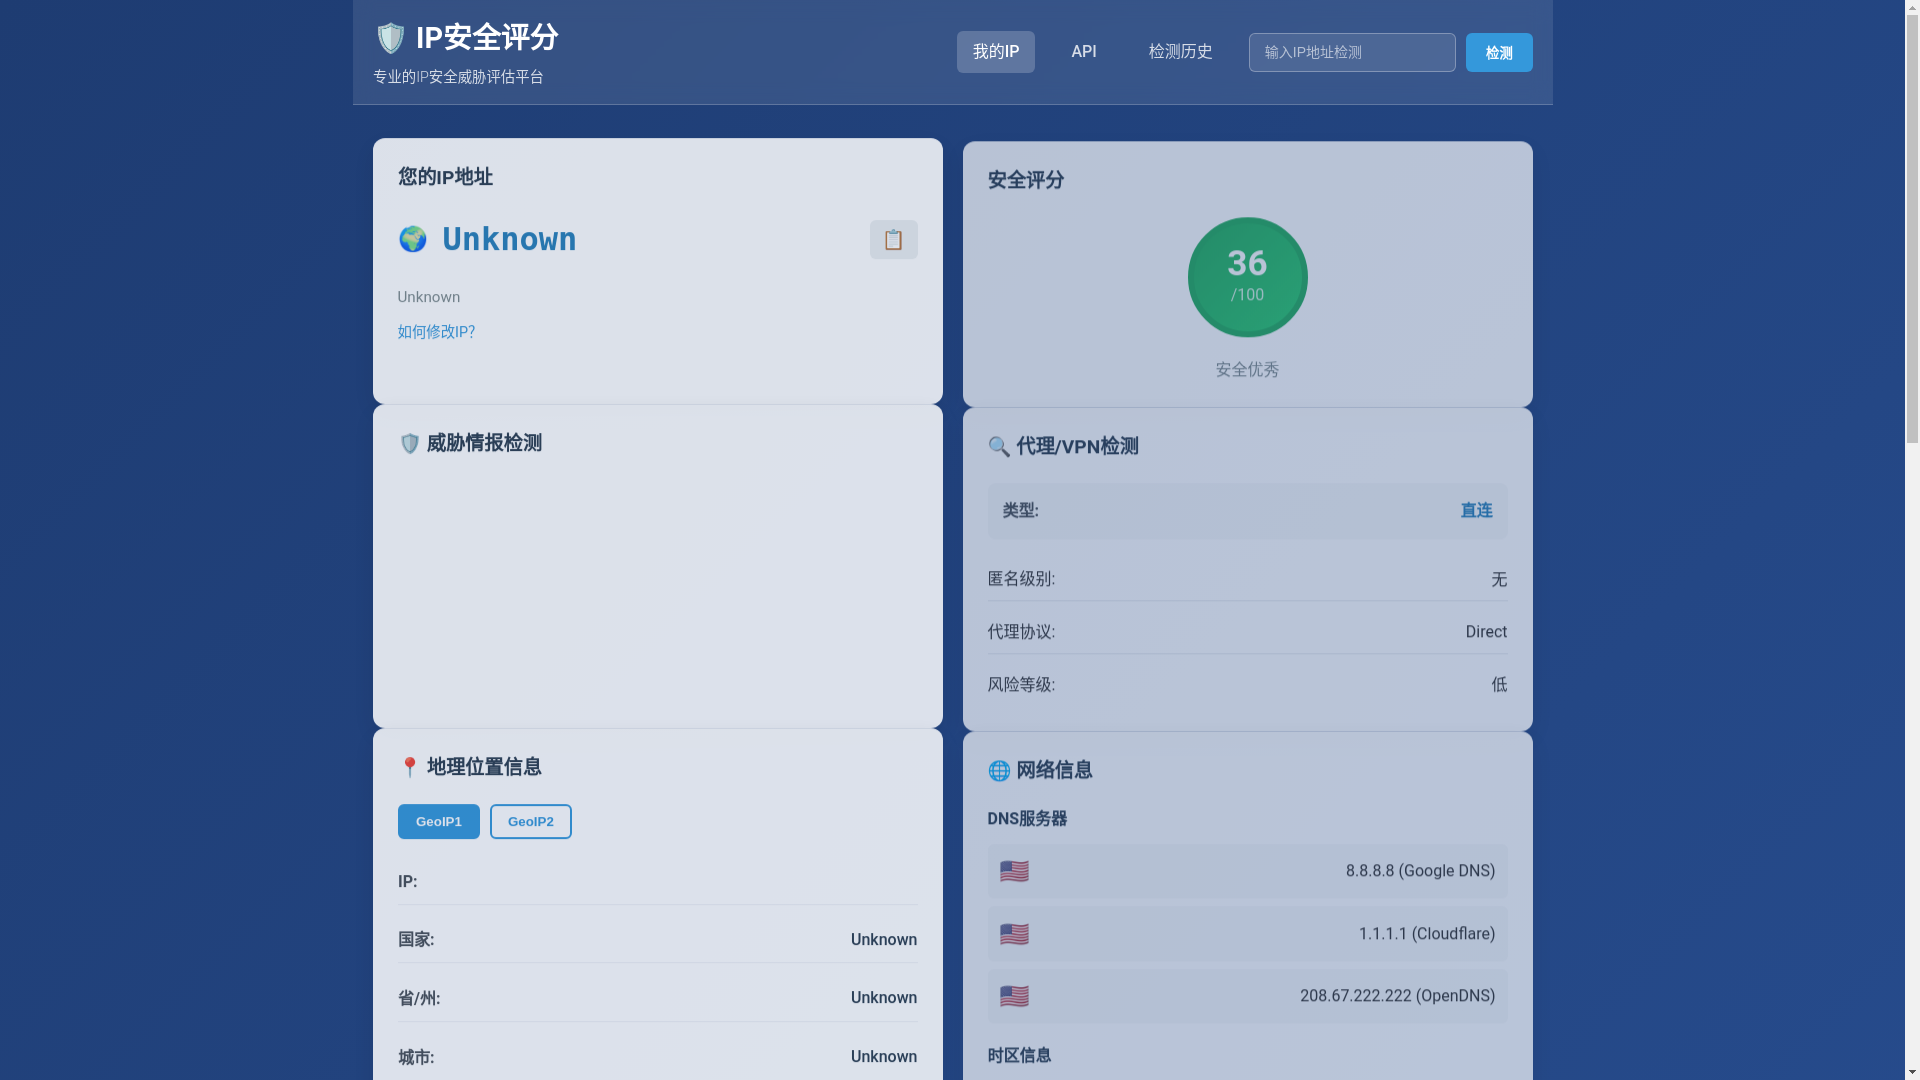Switch to GeoIP1 data source

439,822
